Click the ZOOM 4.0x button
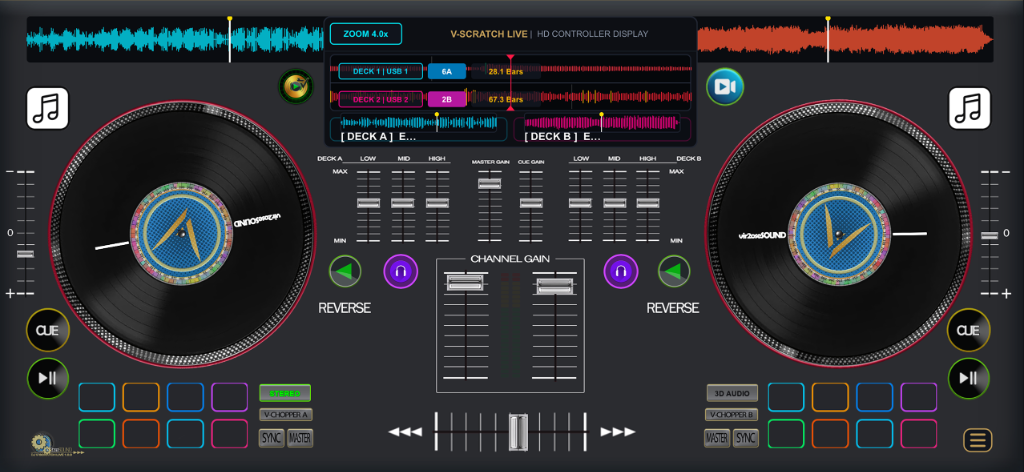The width and height of the screenshot is (1024, 472). click(x=366, y=34)
